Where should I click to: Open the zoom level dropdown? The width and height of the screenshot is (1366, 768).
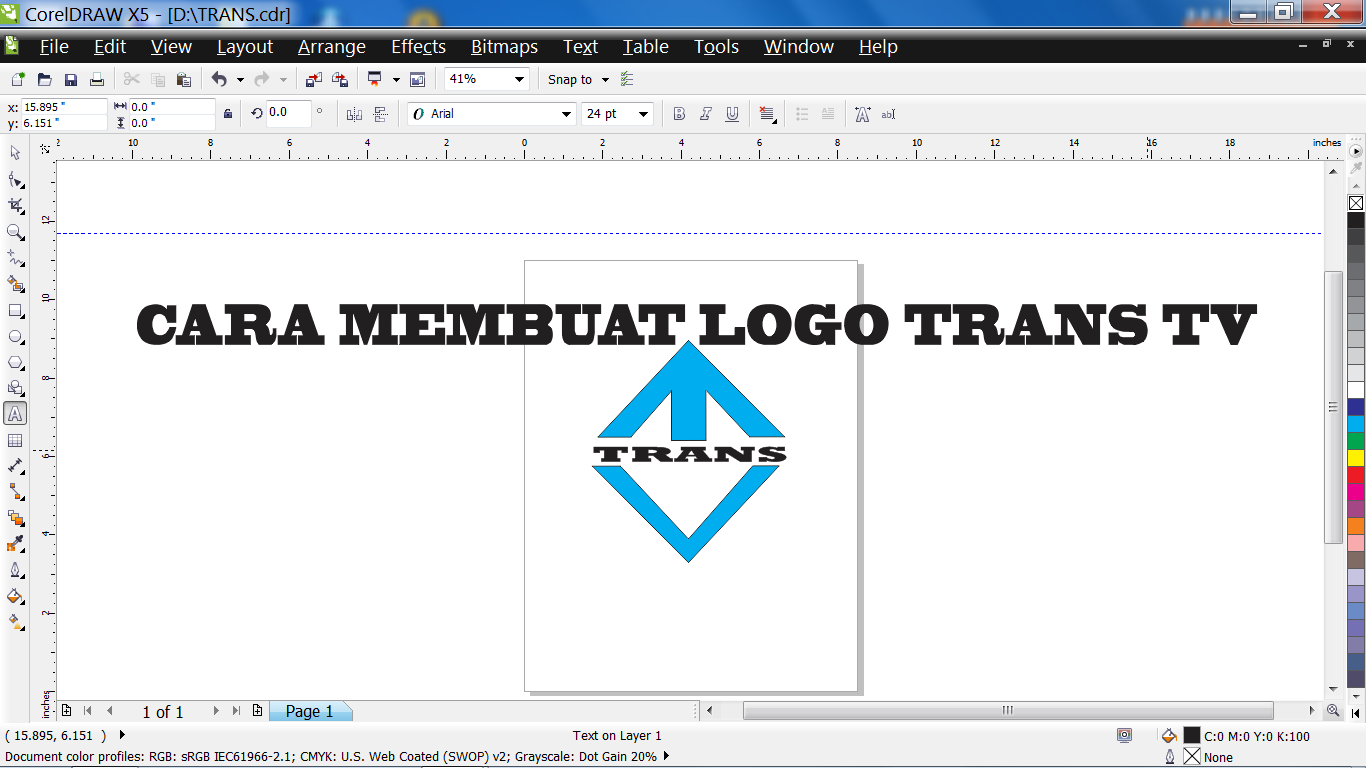tap(518, 78)
